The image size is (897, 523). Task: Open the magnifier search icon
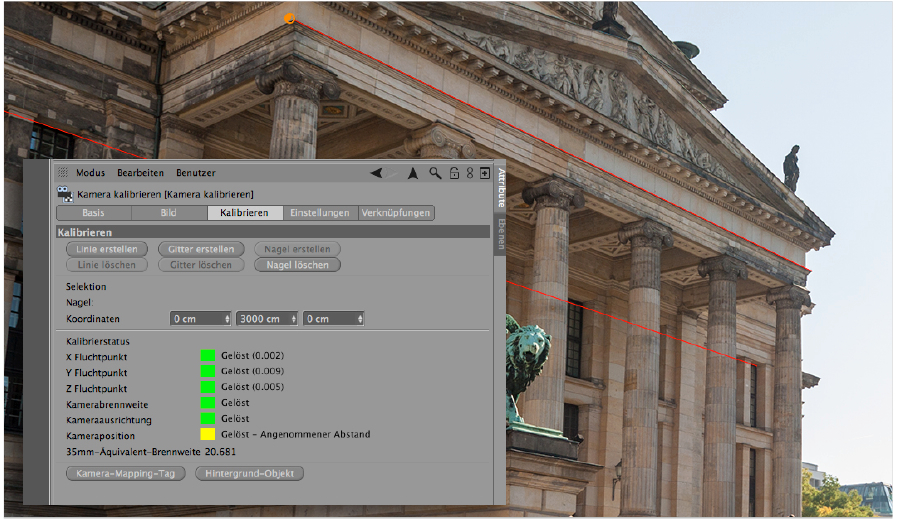pos(435,173)
